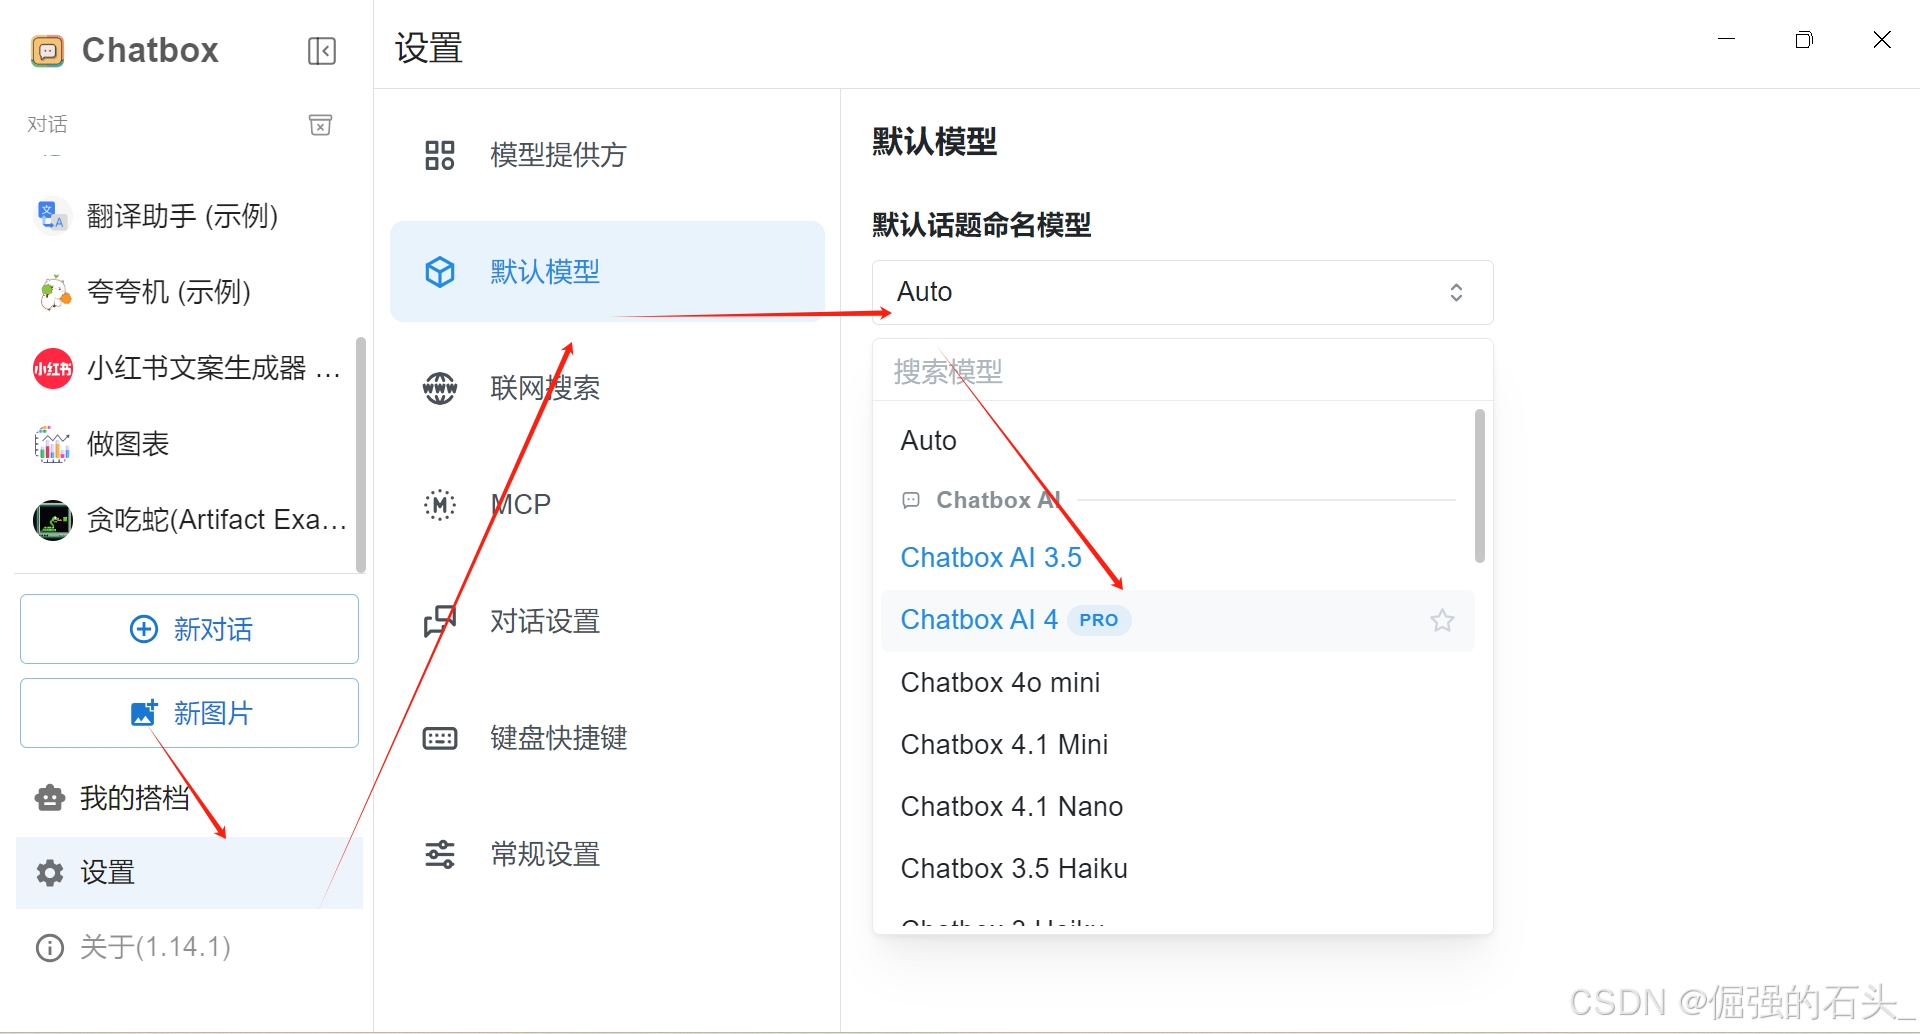The width and height of the screenshot is (1920, 1034).
Task: Select Chatbox 3.5 Haiku model
Action: click(x=1177, y=869)
